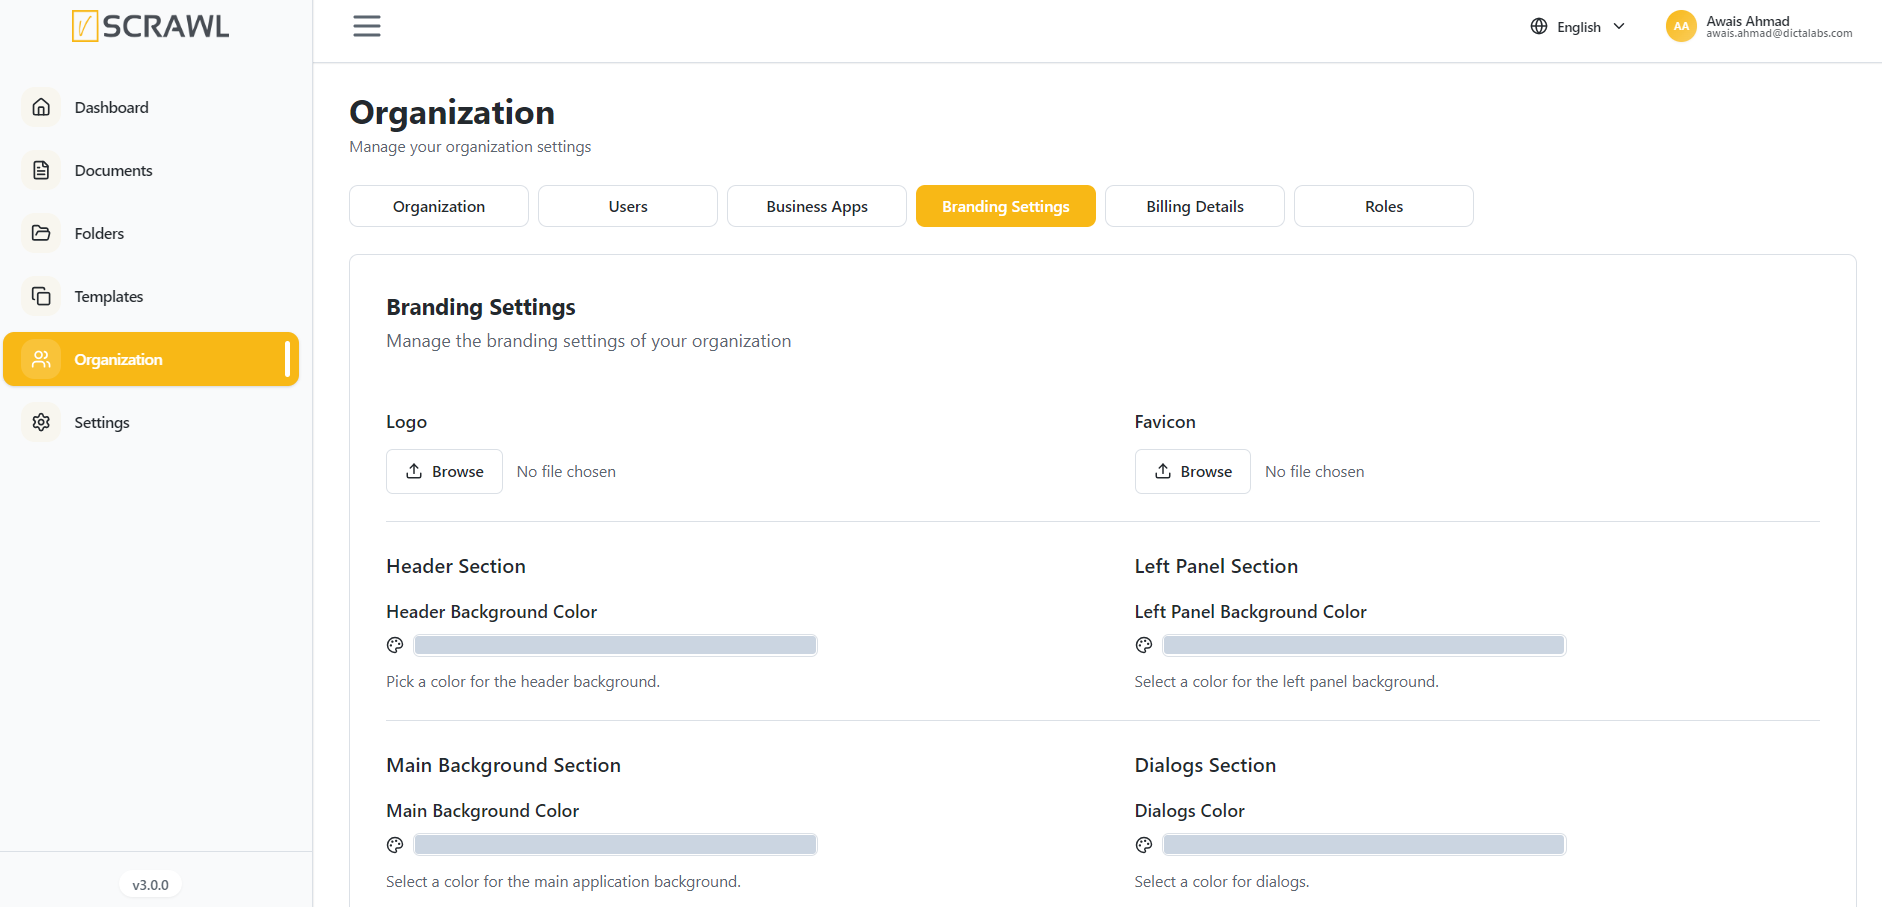
Task: Open the Roles tab
Action: tap(1384, 206)
